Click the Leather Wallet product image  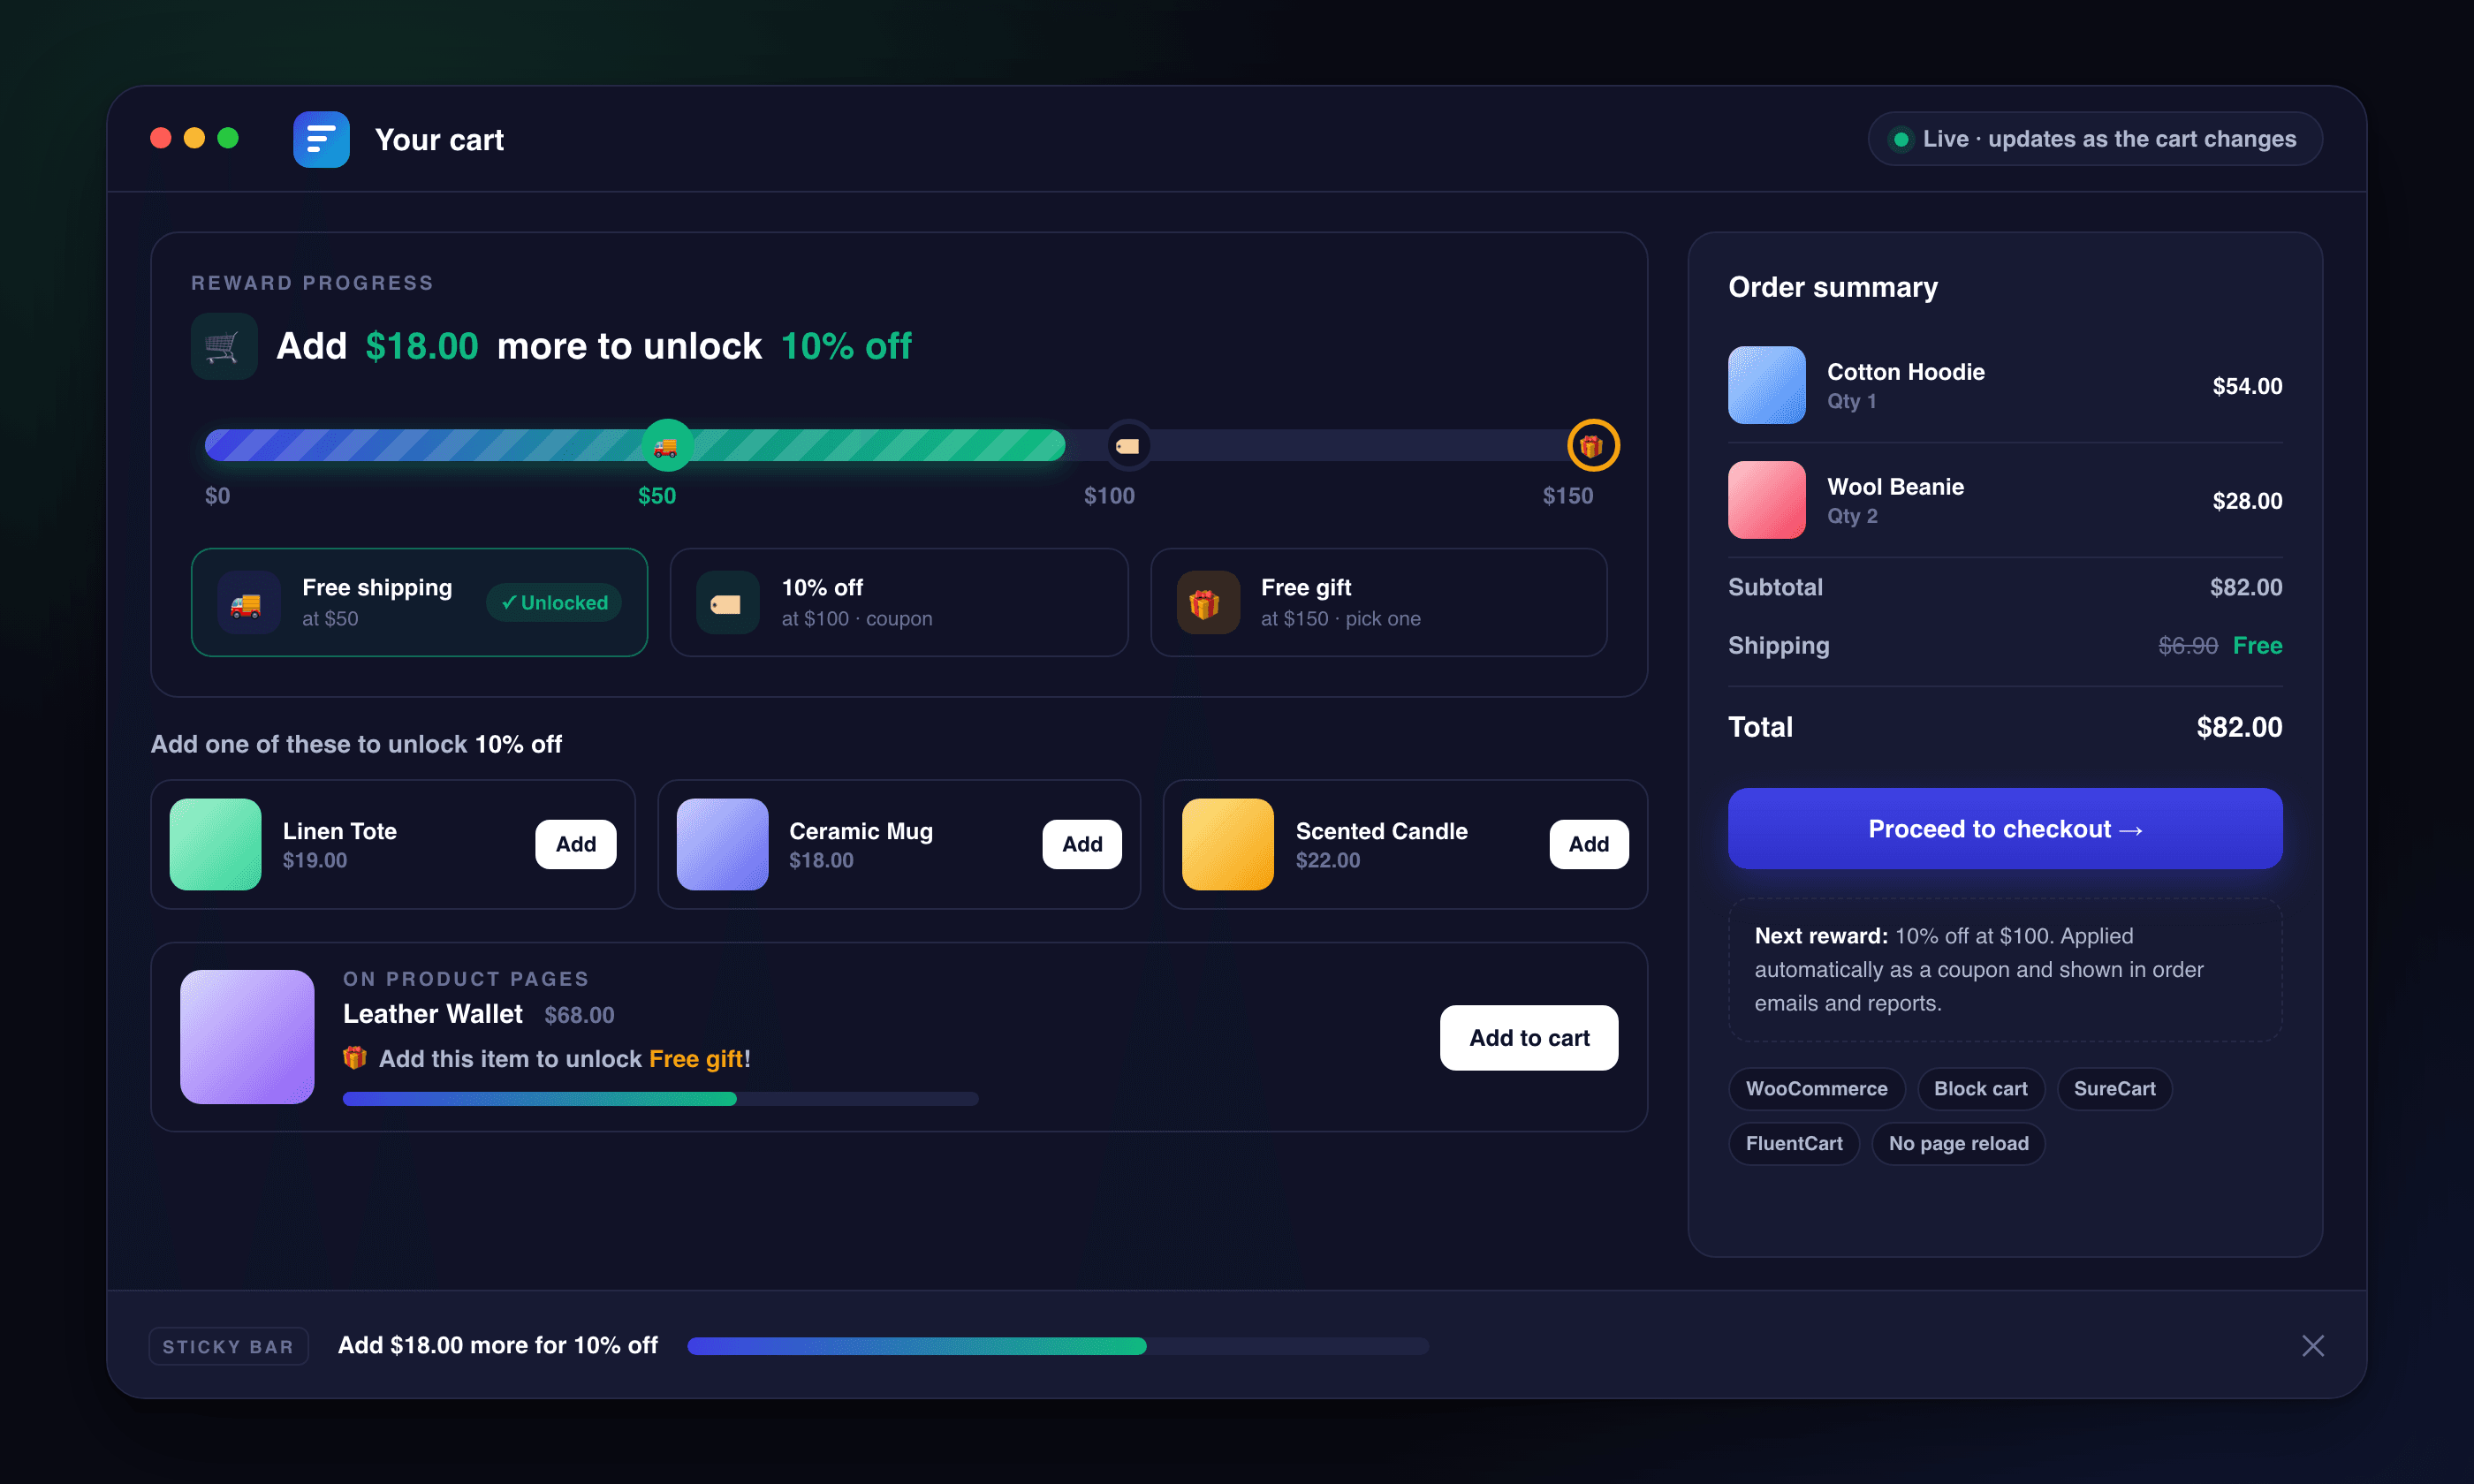coord(247,1037)
